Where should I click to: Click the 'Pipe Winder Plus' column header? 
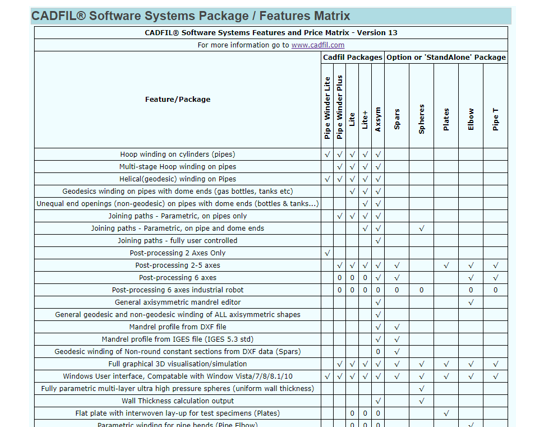pos(340,107)
